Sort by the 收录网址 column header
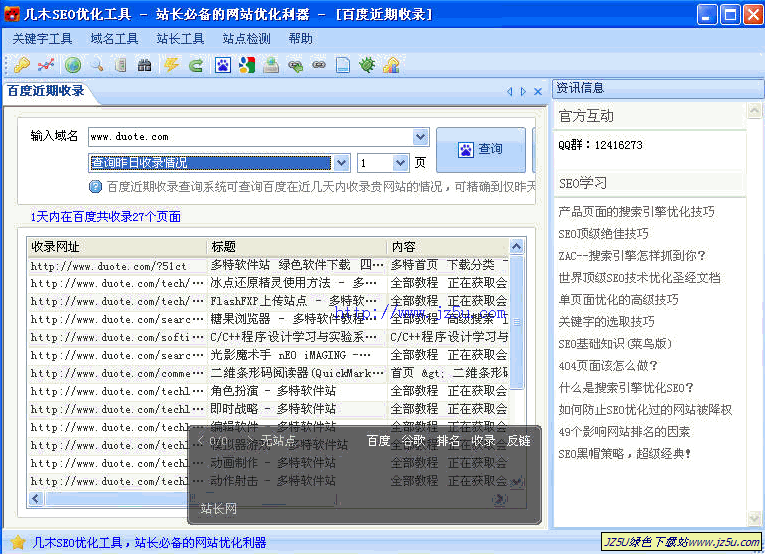This screenshot has width=765, height=554. pyautogui.click(x=118, y=247)
